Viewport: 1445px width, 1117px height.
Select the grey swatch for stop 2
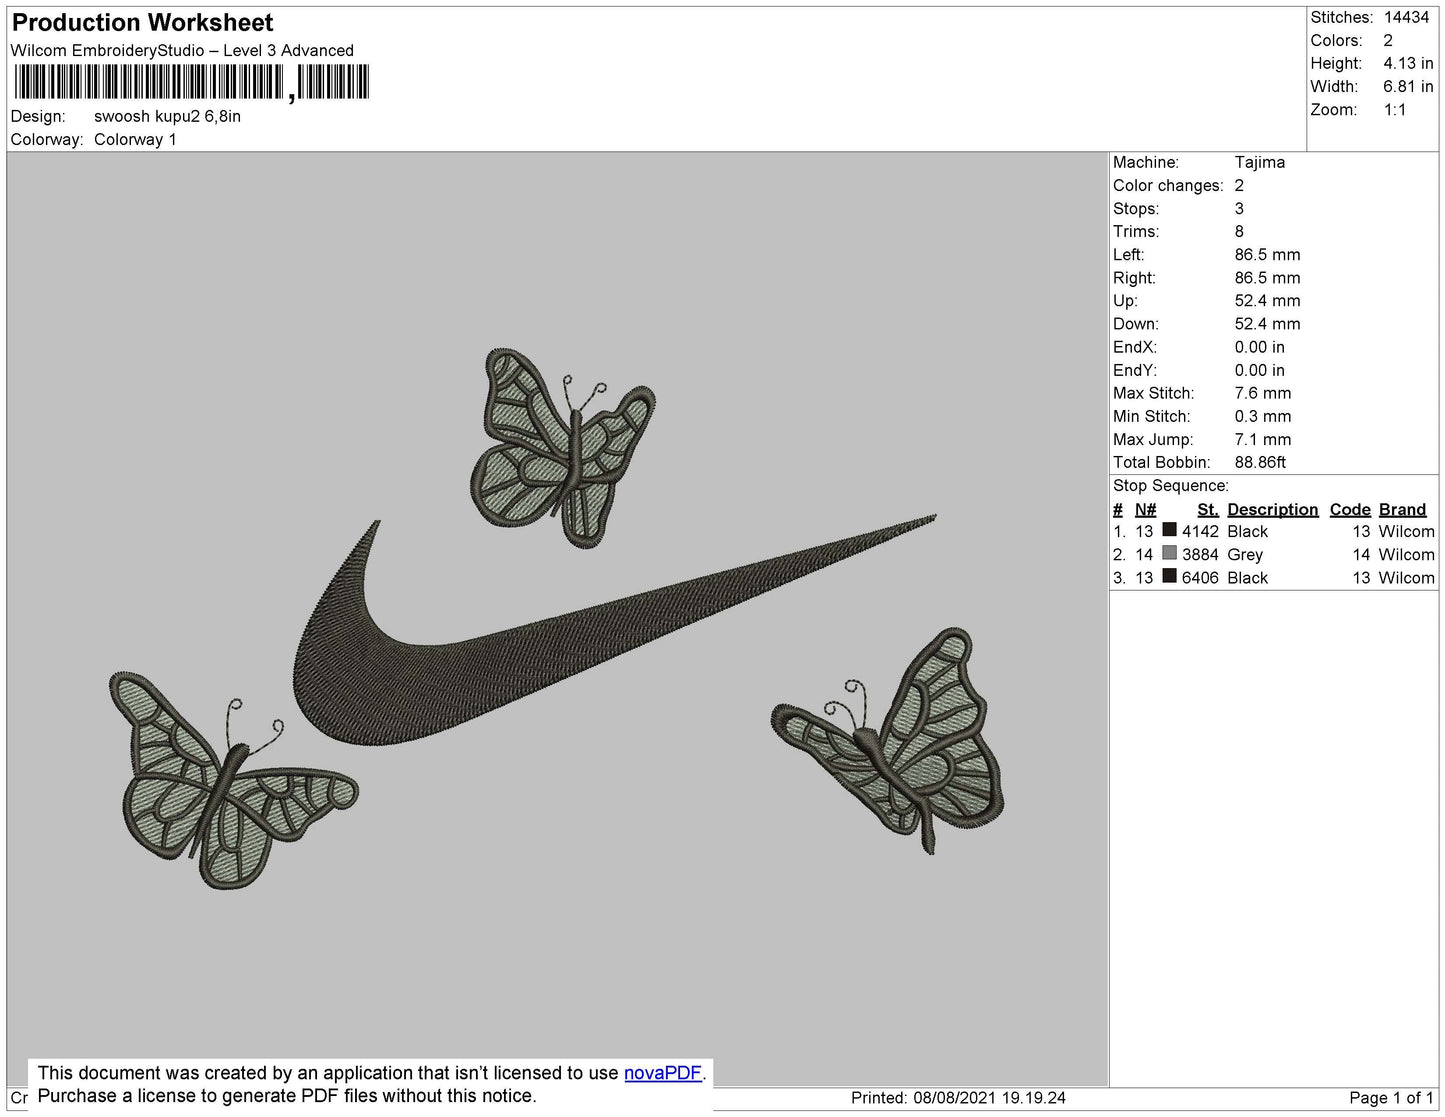[x=1169, y=553]
